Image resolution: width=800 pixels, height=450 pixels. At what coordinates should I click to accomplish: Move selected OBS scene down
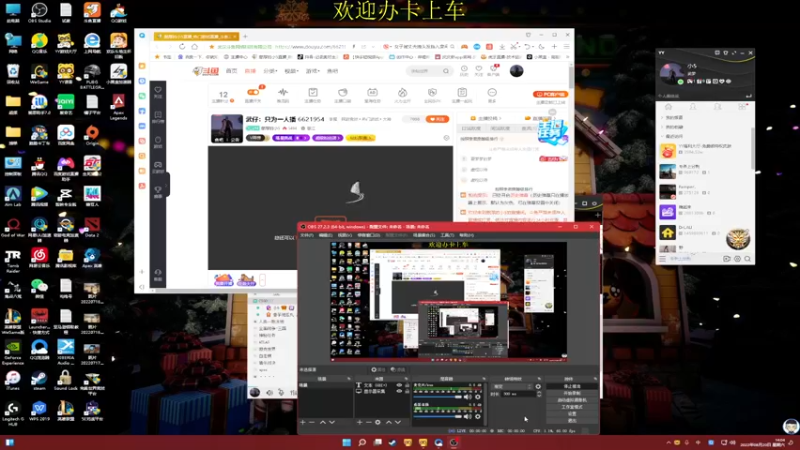point(332,422)
